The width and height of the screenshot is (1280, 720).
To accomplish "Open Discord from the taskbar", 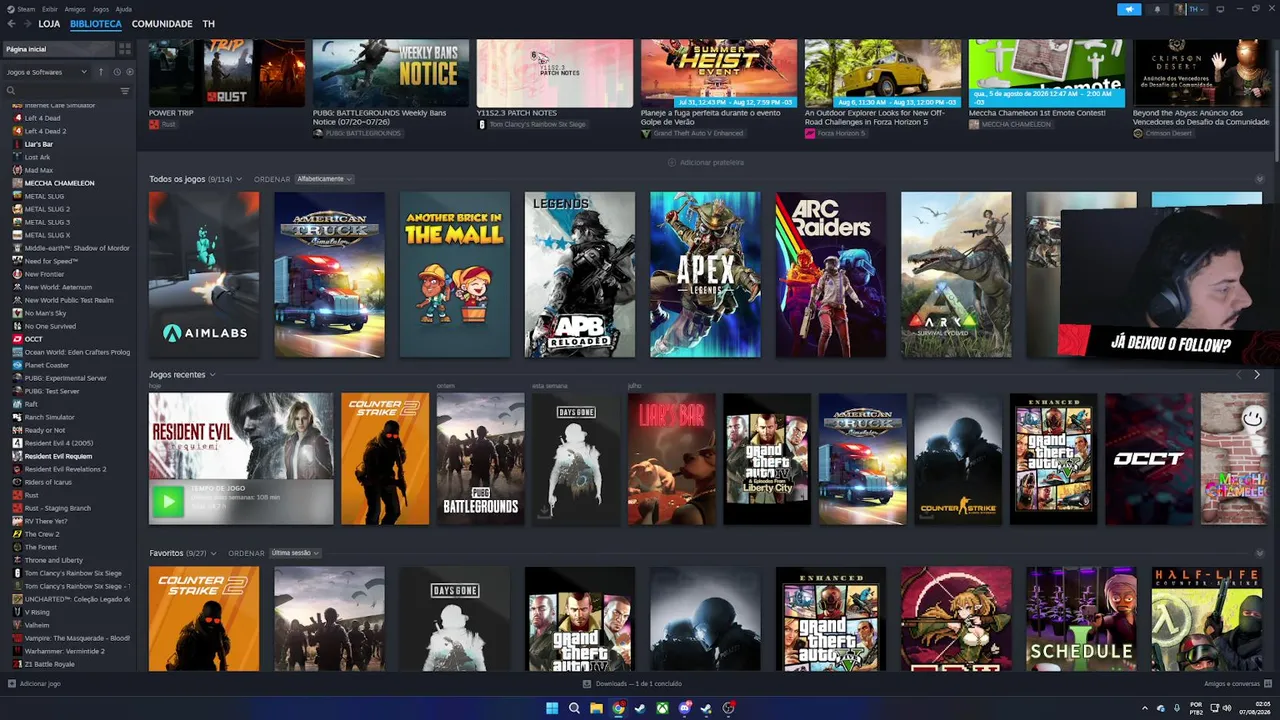I will [685, 708].
